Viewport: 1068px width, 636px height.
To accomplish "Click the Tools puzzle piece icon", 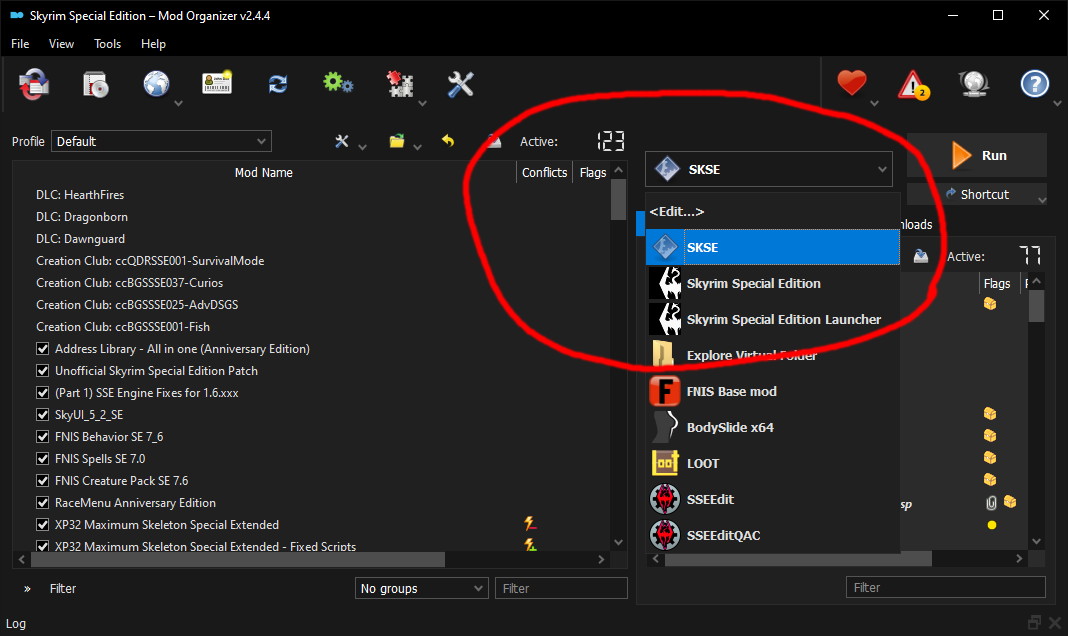I will pyautogui.click(x=400, y=84).
